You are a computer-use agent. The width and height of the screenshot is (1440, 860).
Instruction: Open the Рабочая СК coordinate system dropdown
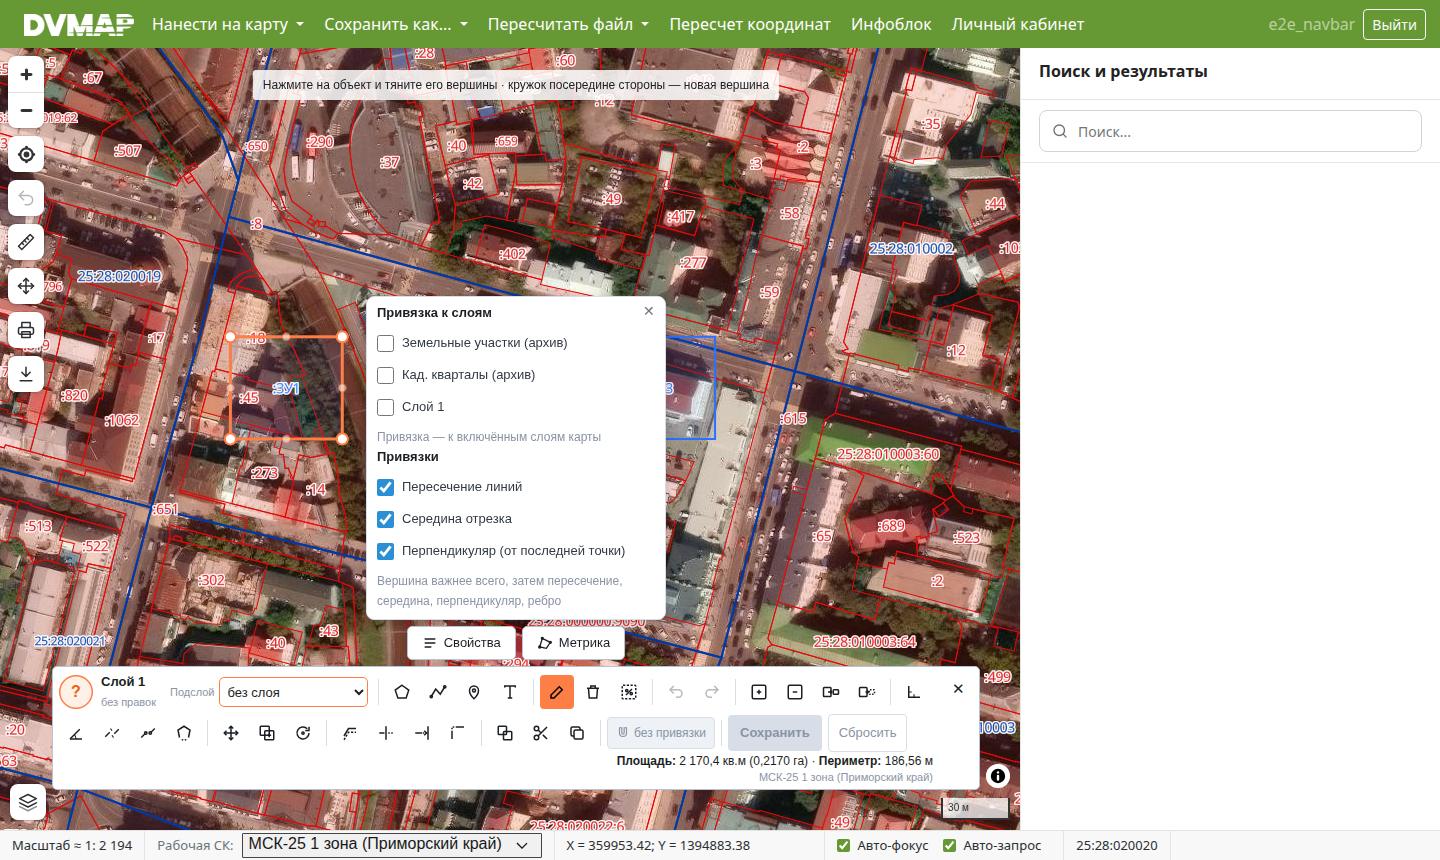391,845
